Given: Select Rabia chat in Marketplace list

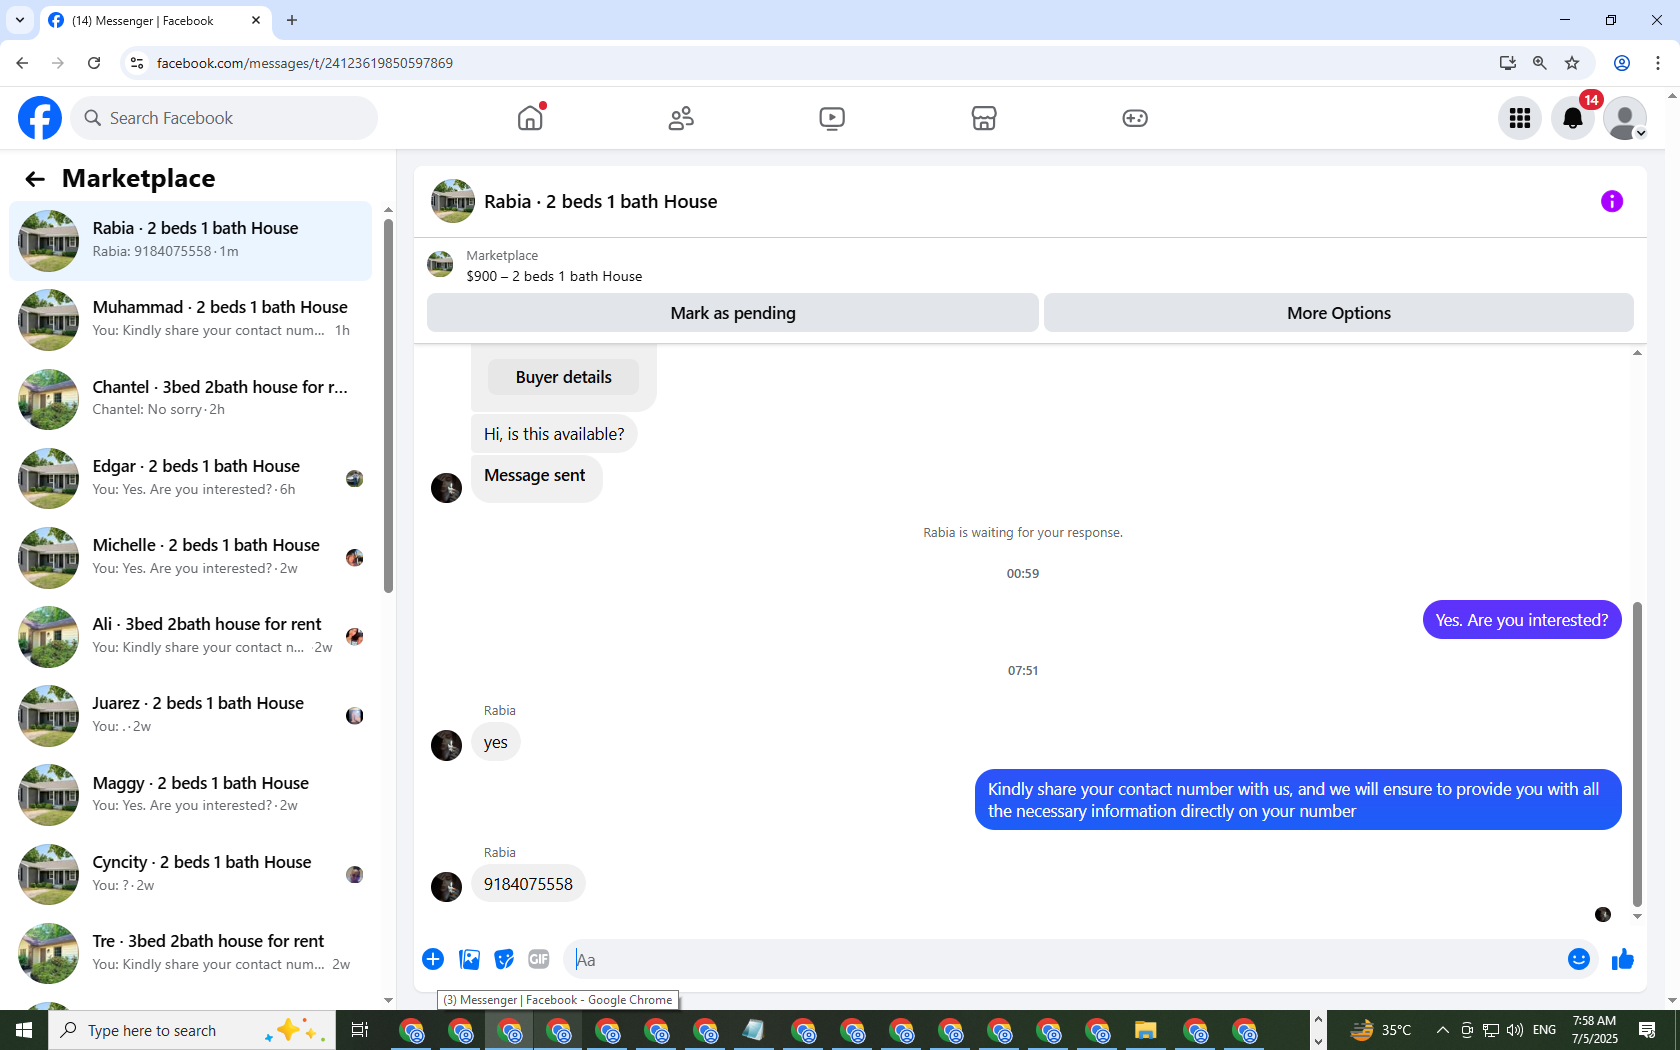Looking at the screenshot, I should tap(191, 241).
